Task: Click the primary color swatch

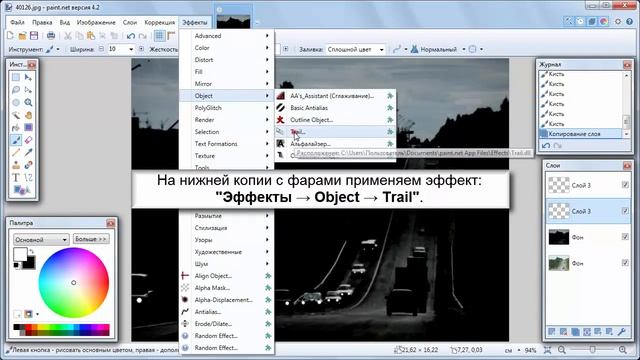Action: point(20,254)
